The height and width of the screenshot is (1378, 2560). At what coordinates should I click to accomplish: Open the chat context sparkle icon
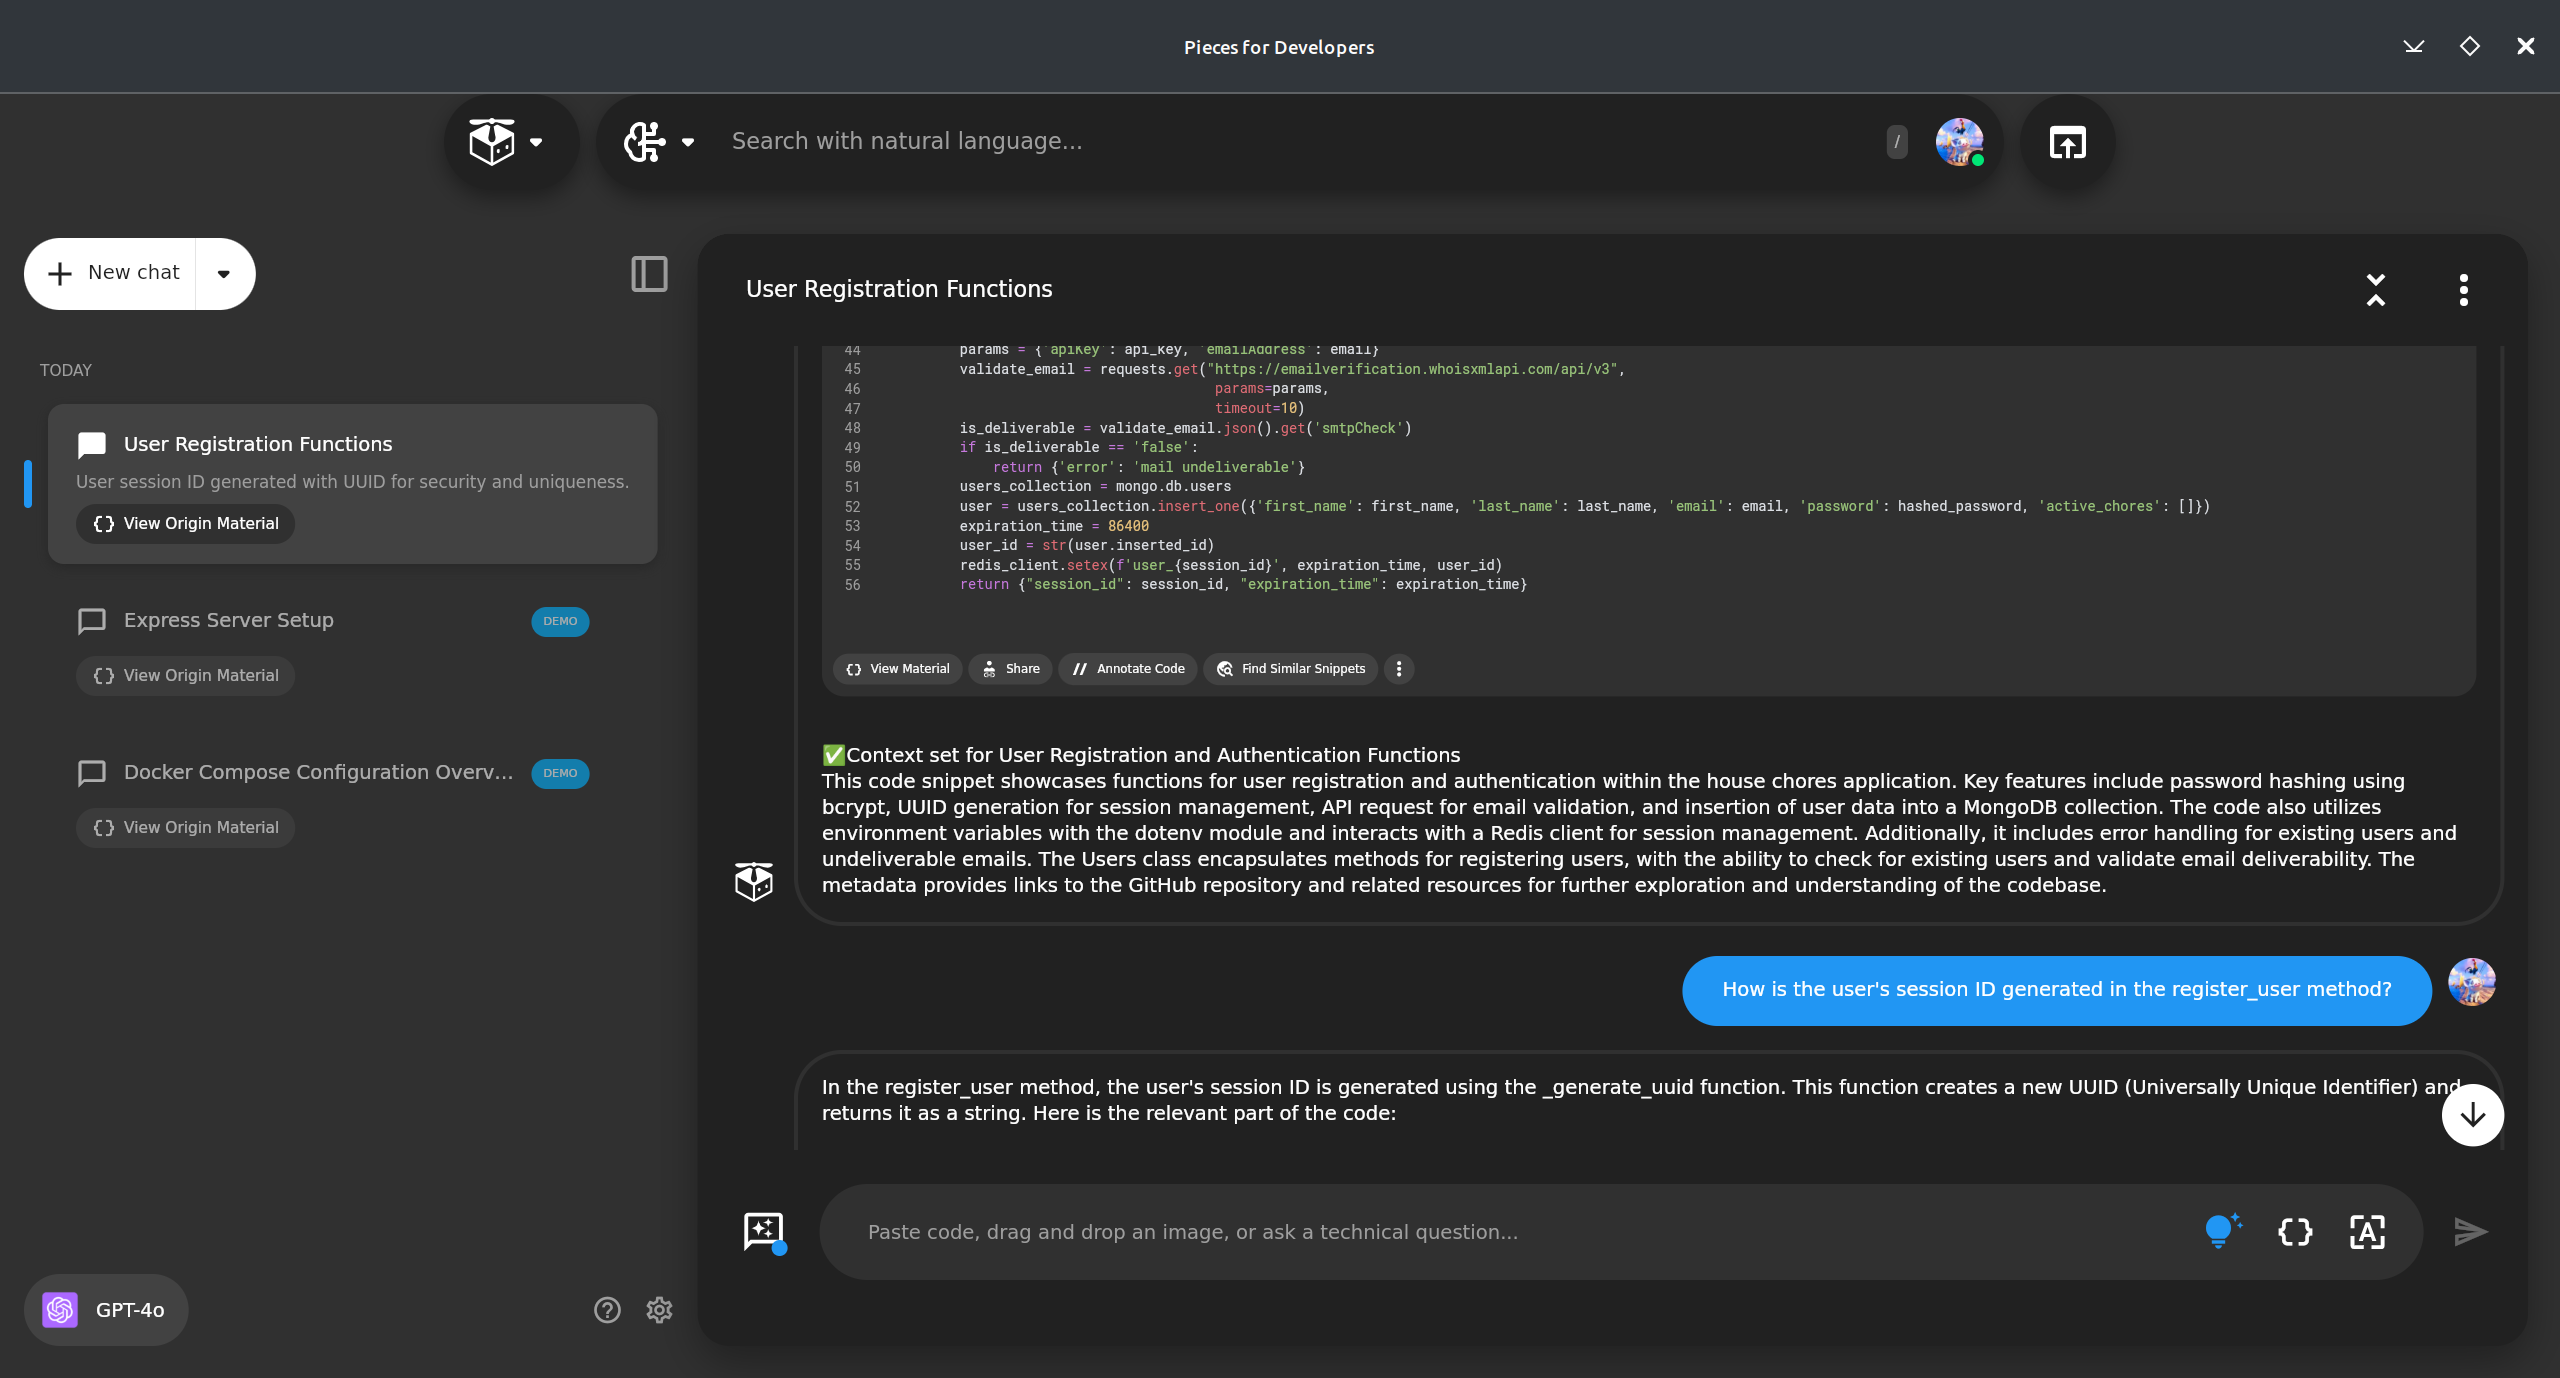[x=764, y=1231]
